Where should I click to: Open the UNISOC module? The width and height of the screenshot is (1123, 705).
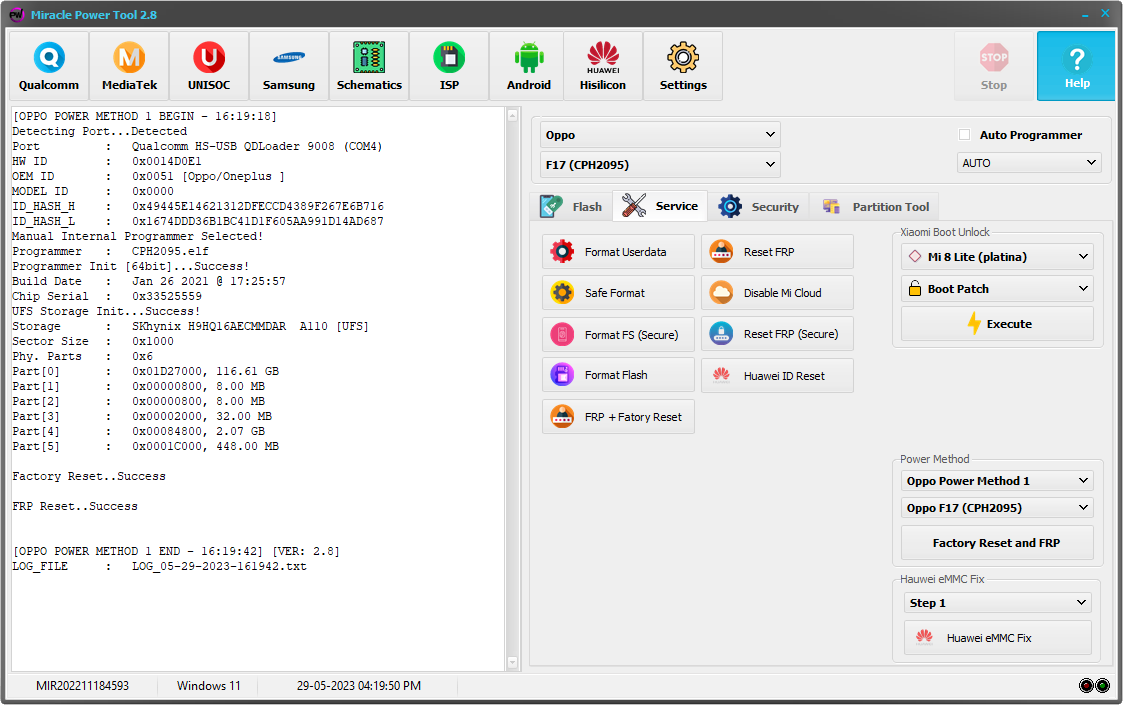pyautogui.click(x=209, y=66)
